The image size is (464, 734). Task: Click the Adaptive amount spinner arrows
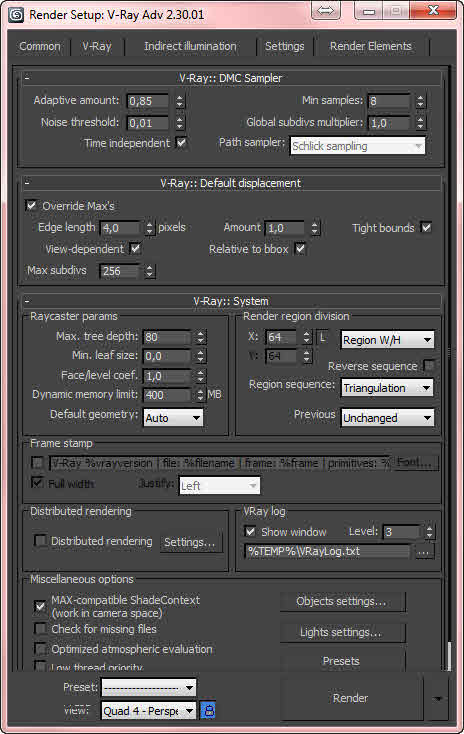pyautogui.click(x=180, y=101)
